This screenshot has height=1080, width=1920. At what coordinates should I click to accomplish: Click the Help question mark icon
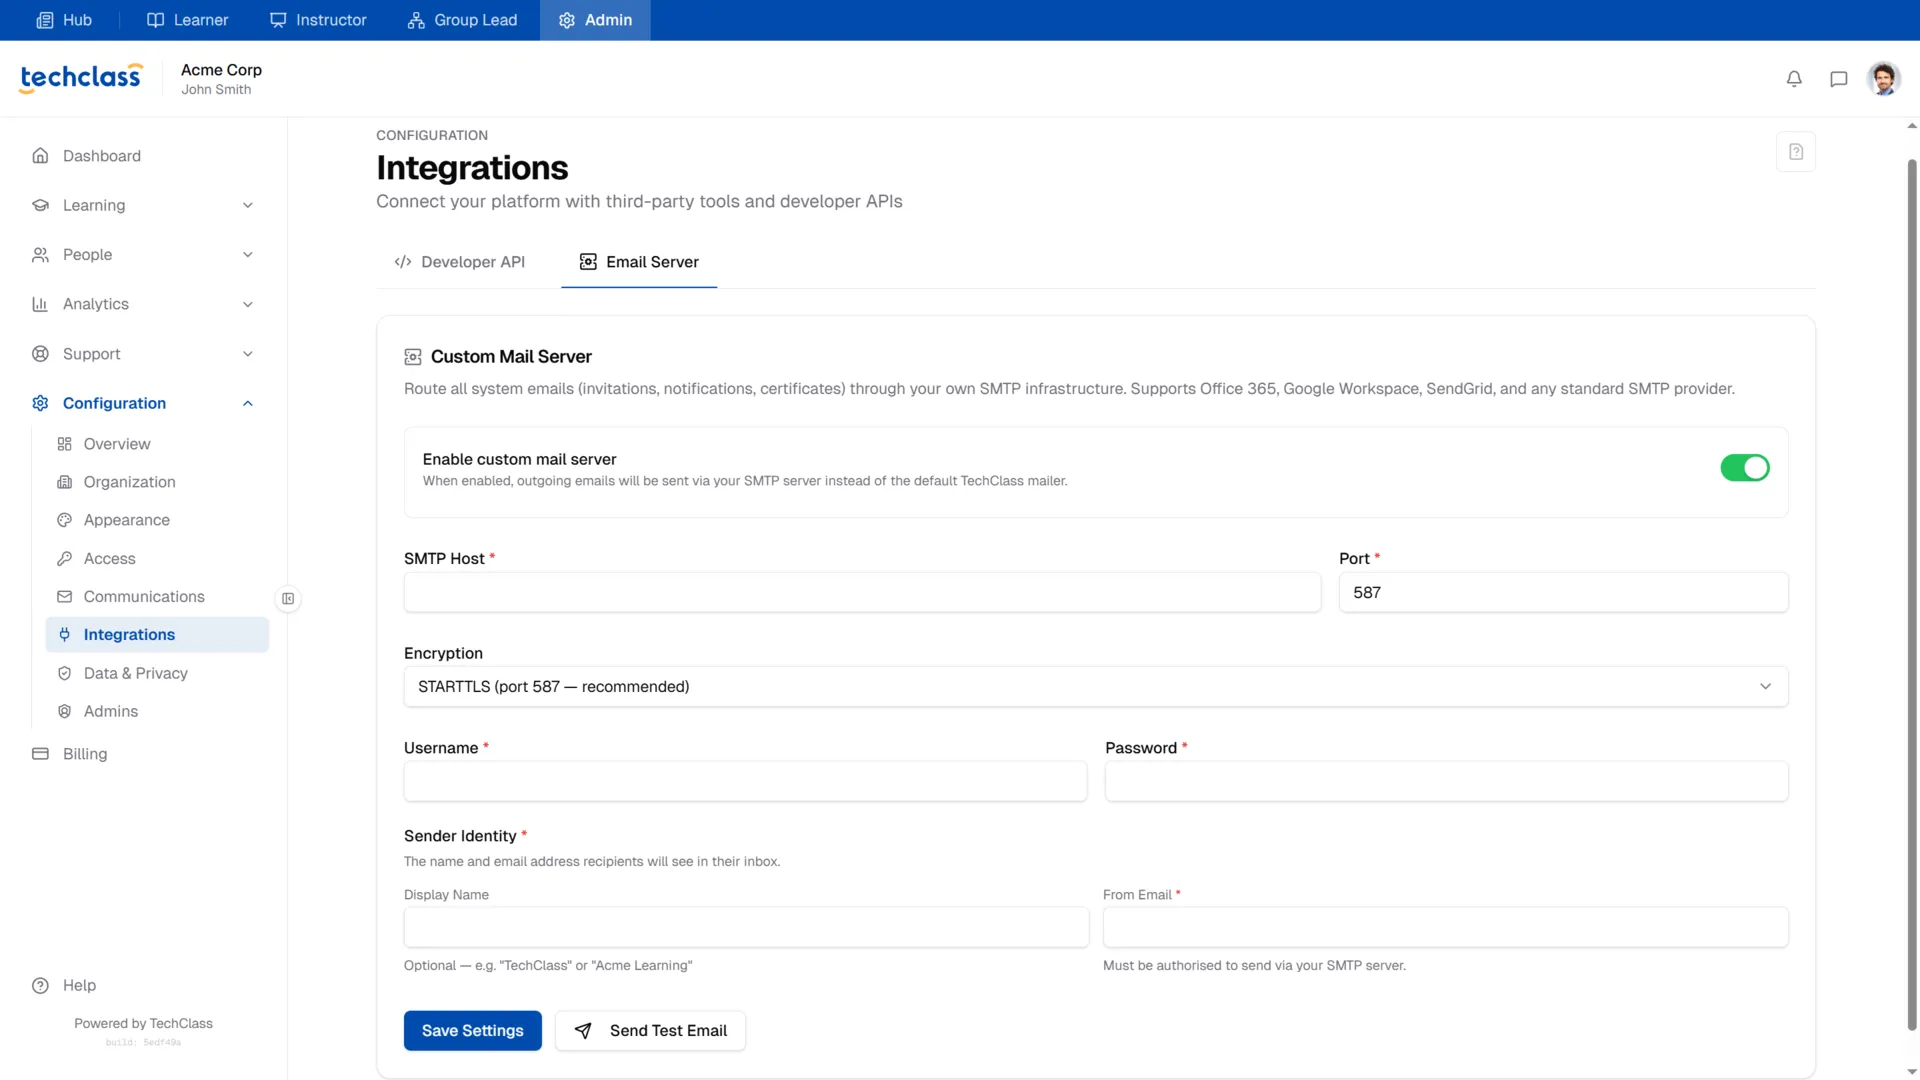coord(40,986)
